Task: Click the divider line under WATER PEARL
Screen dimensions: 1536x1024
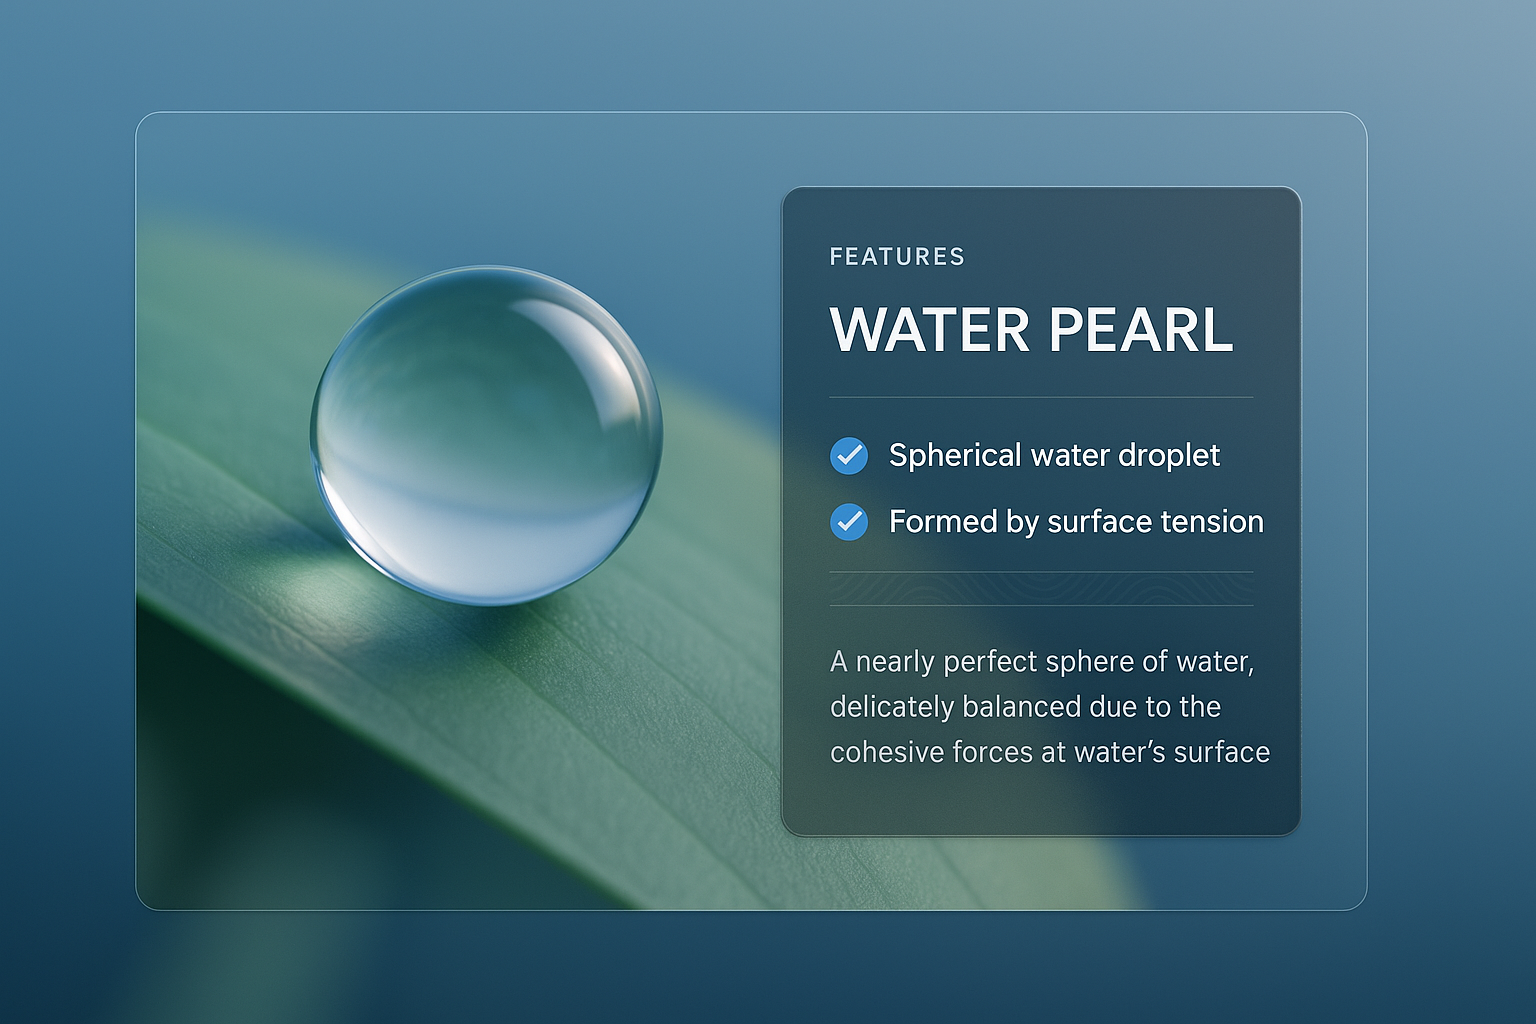Action: [1040, 398]
